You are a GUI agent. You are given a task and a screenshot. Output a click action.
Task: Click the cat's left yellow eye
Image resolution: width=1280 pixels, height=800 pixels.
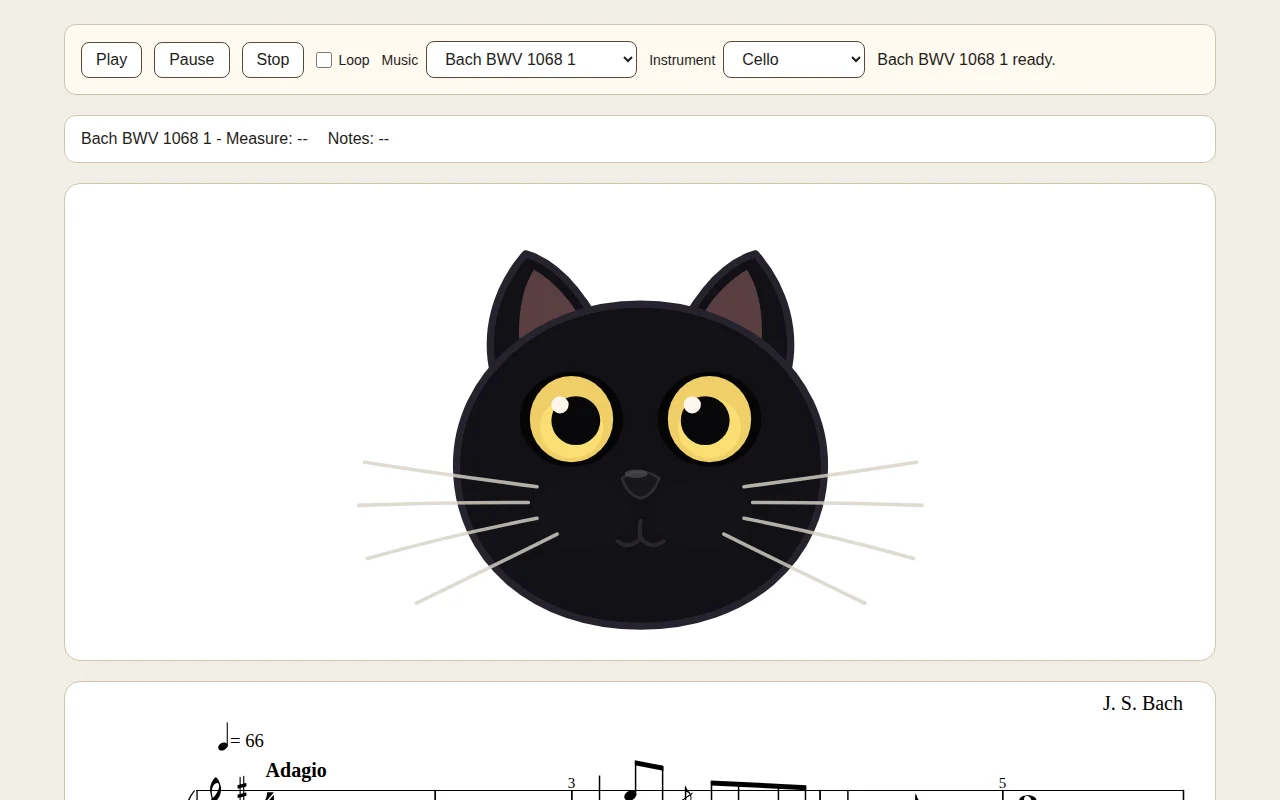coord(571,420)
